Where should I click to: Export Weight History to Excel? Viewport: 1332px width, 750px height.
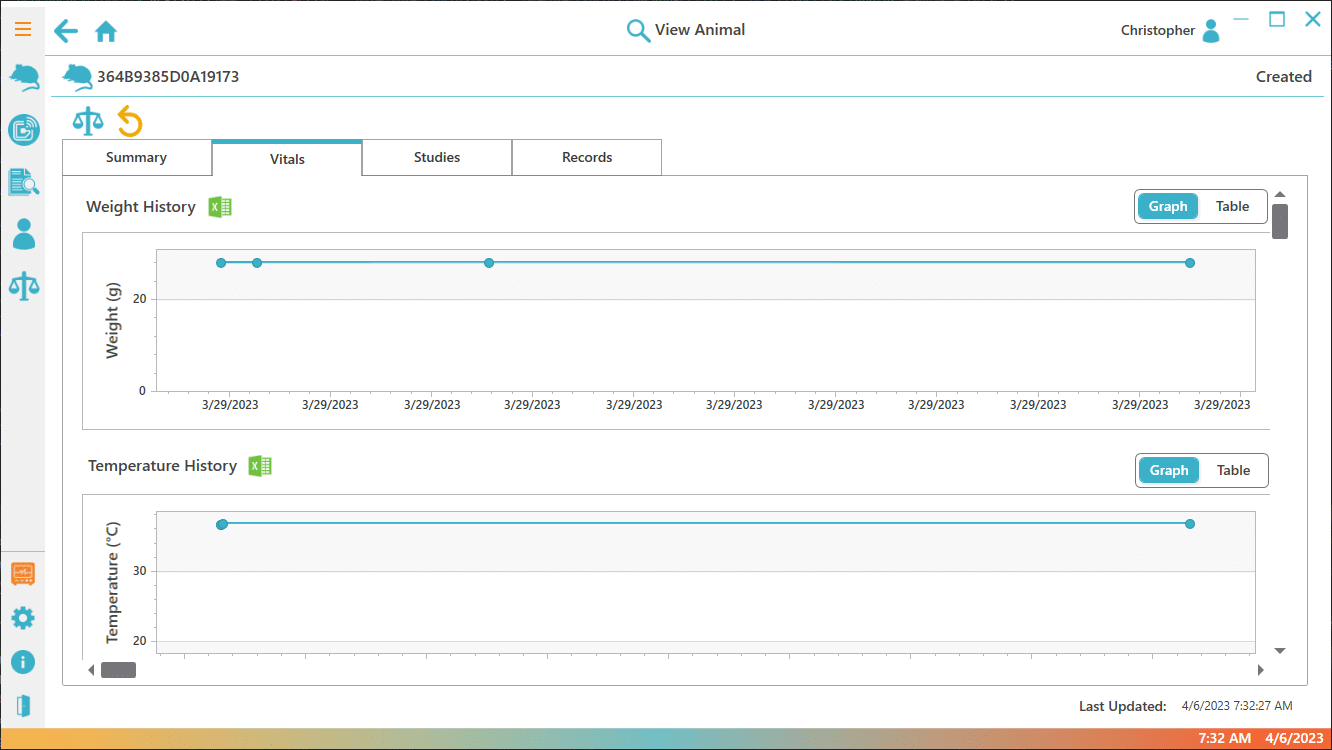tap(220, 207)
